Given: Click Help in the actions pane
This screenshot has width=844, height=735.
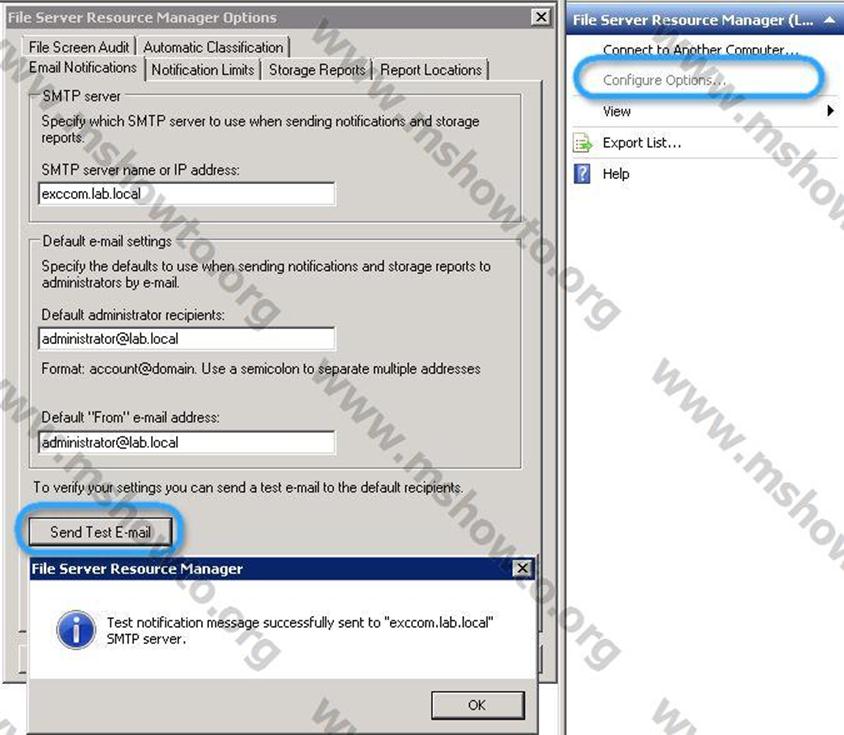Looking at the screenshot, I should [x=616, y=174].
